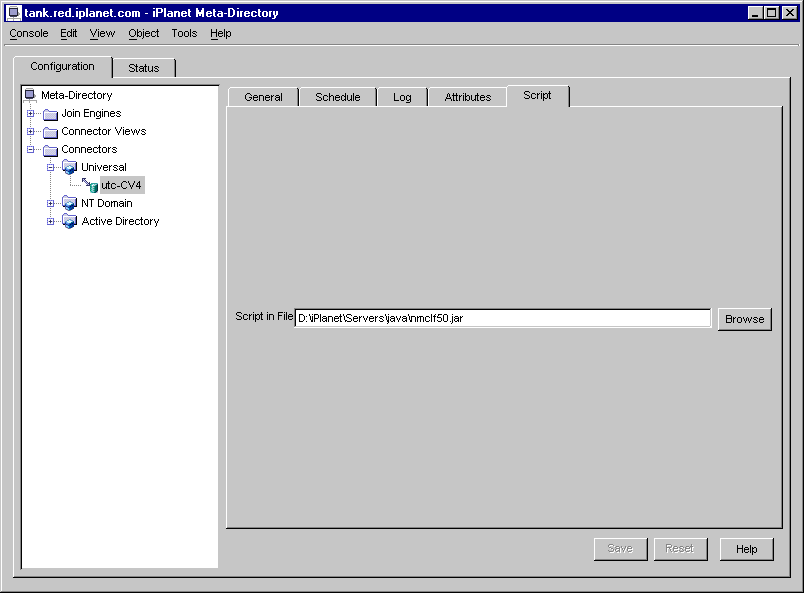
Task: Open the Schedule tab
Action: click(338, 97)
